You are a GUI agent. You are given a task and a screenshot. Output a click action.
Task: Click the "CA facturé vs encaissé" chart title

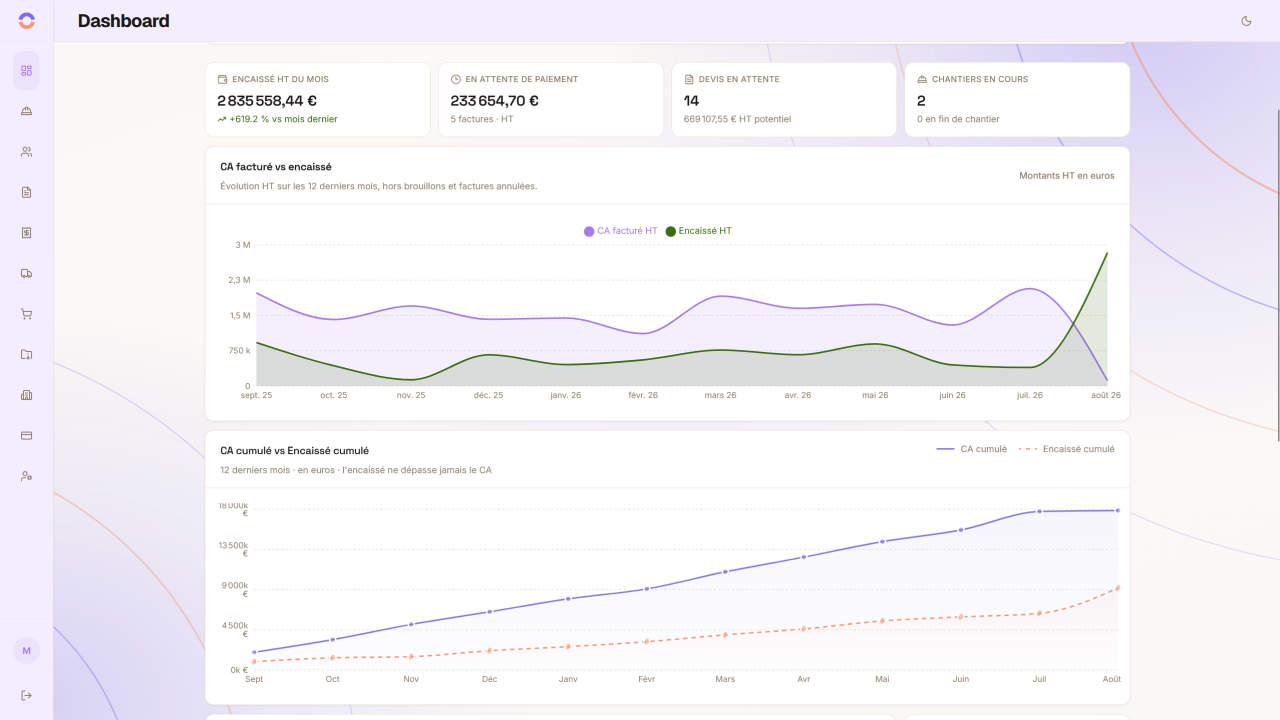pos(276,167)
